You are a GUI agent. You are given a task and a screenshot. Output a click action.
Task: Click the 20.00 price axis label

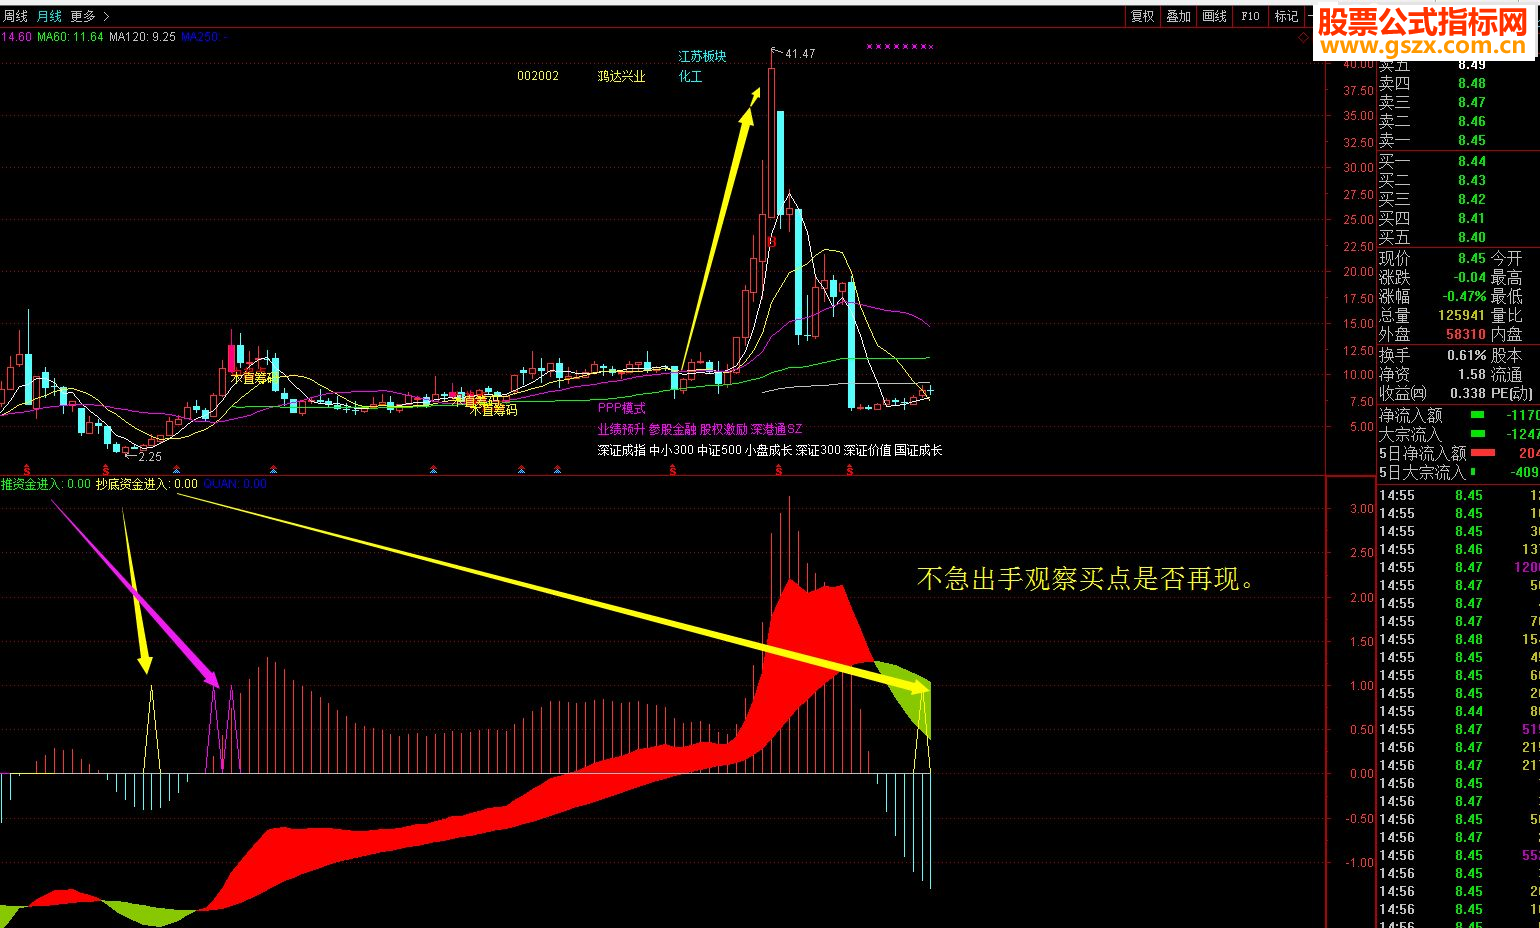click(1358, 271)
